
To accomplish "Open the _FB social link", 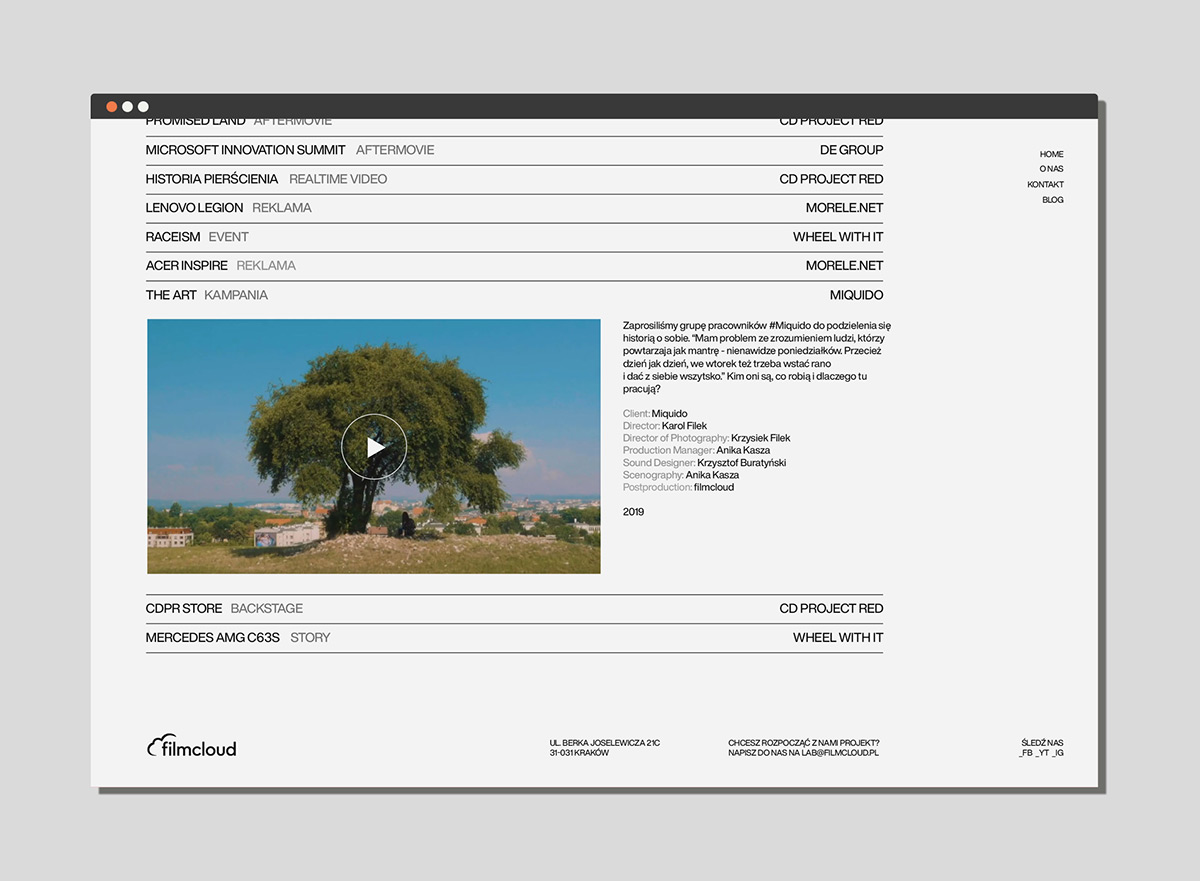I will click(1025, 753).
